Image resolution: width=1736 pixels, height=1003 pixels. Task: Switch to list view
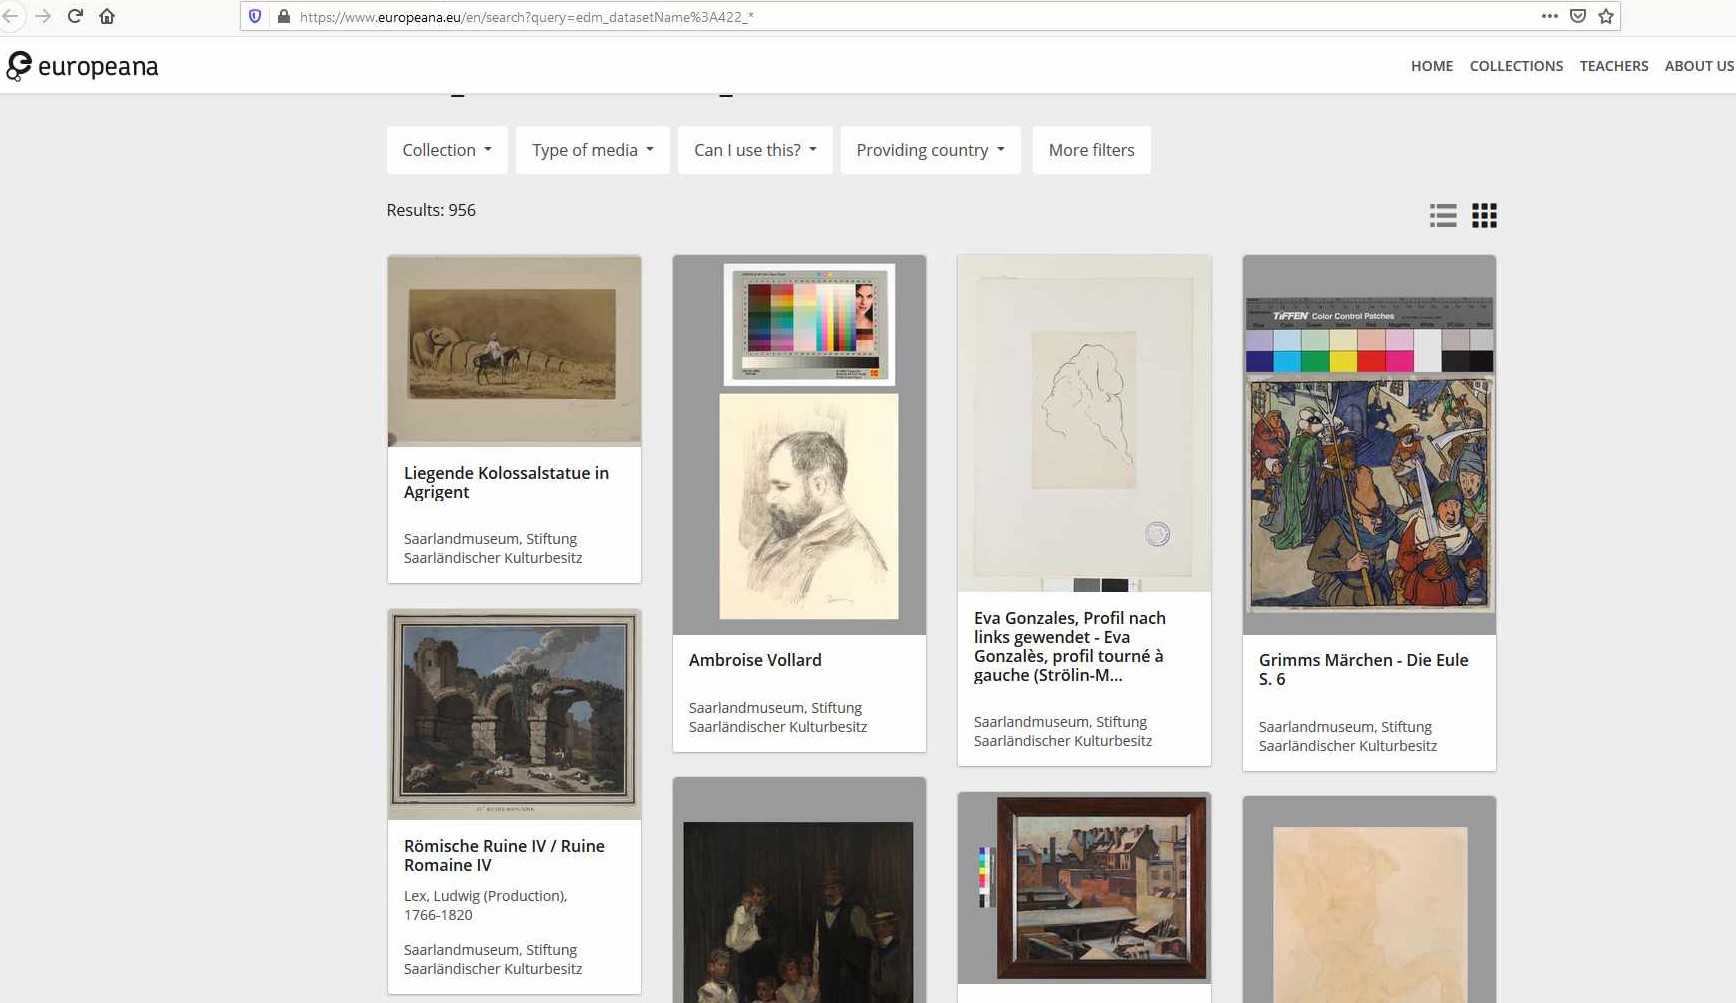click(x=1442, y=215)
